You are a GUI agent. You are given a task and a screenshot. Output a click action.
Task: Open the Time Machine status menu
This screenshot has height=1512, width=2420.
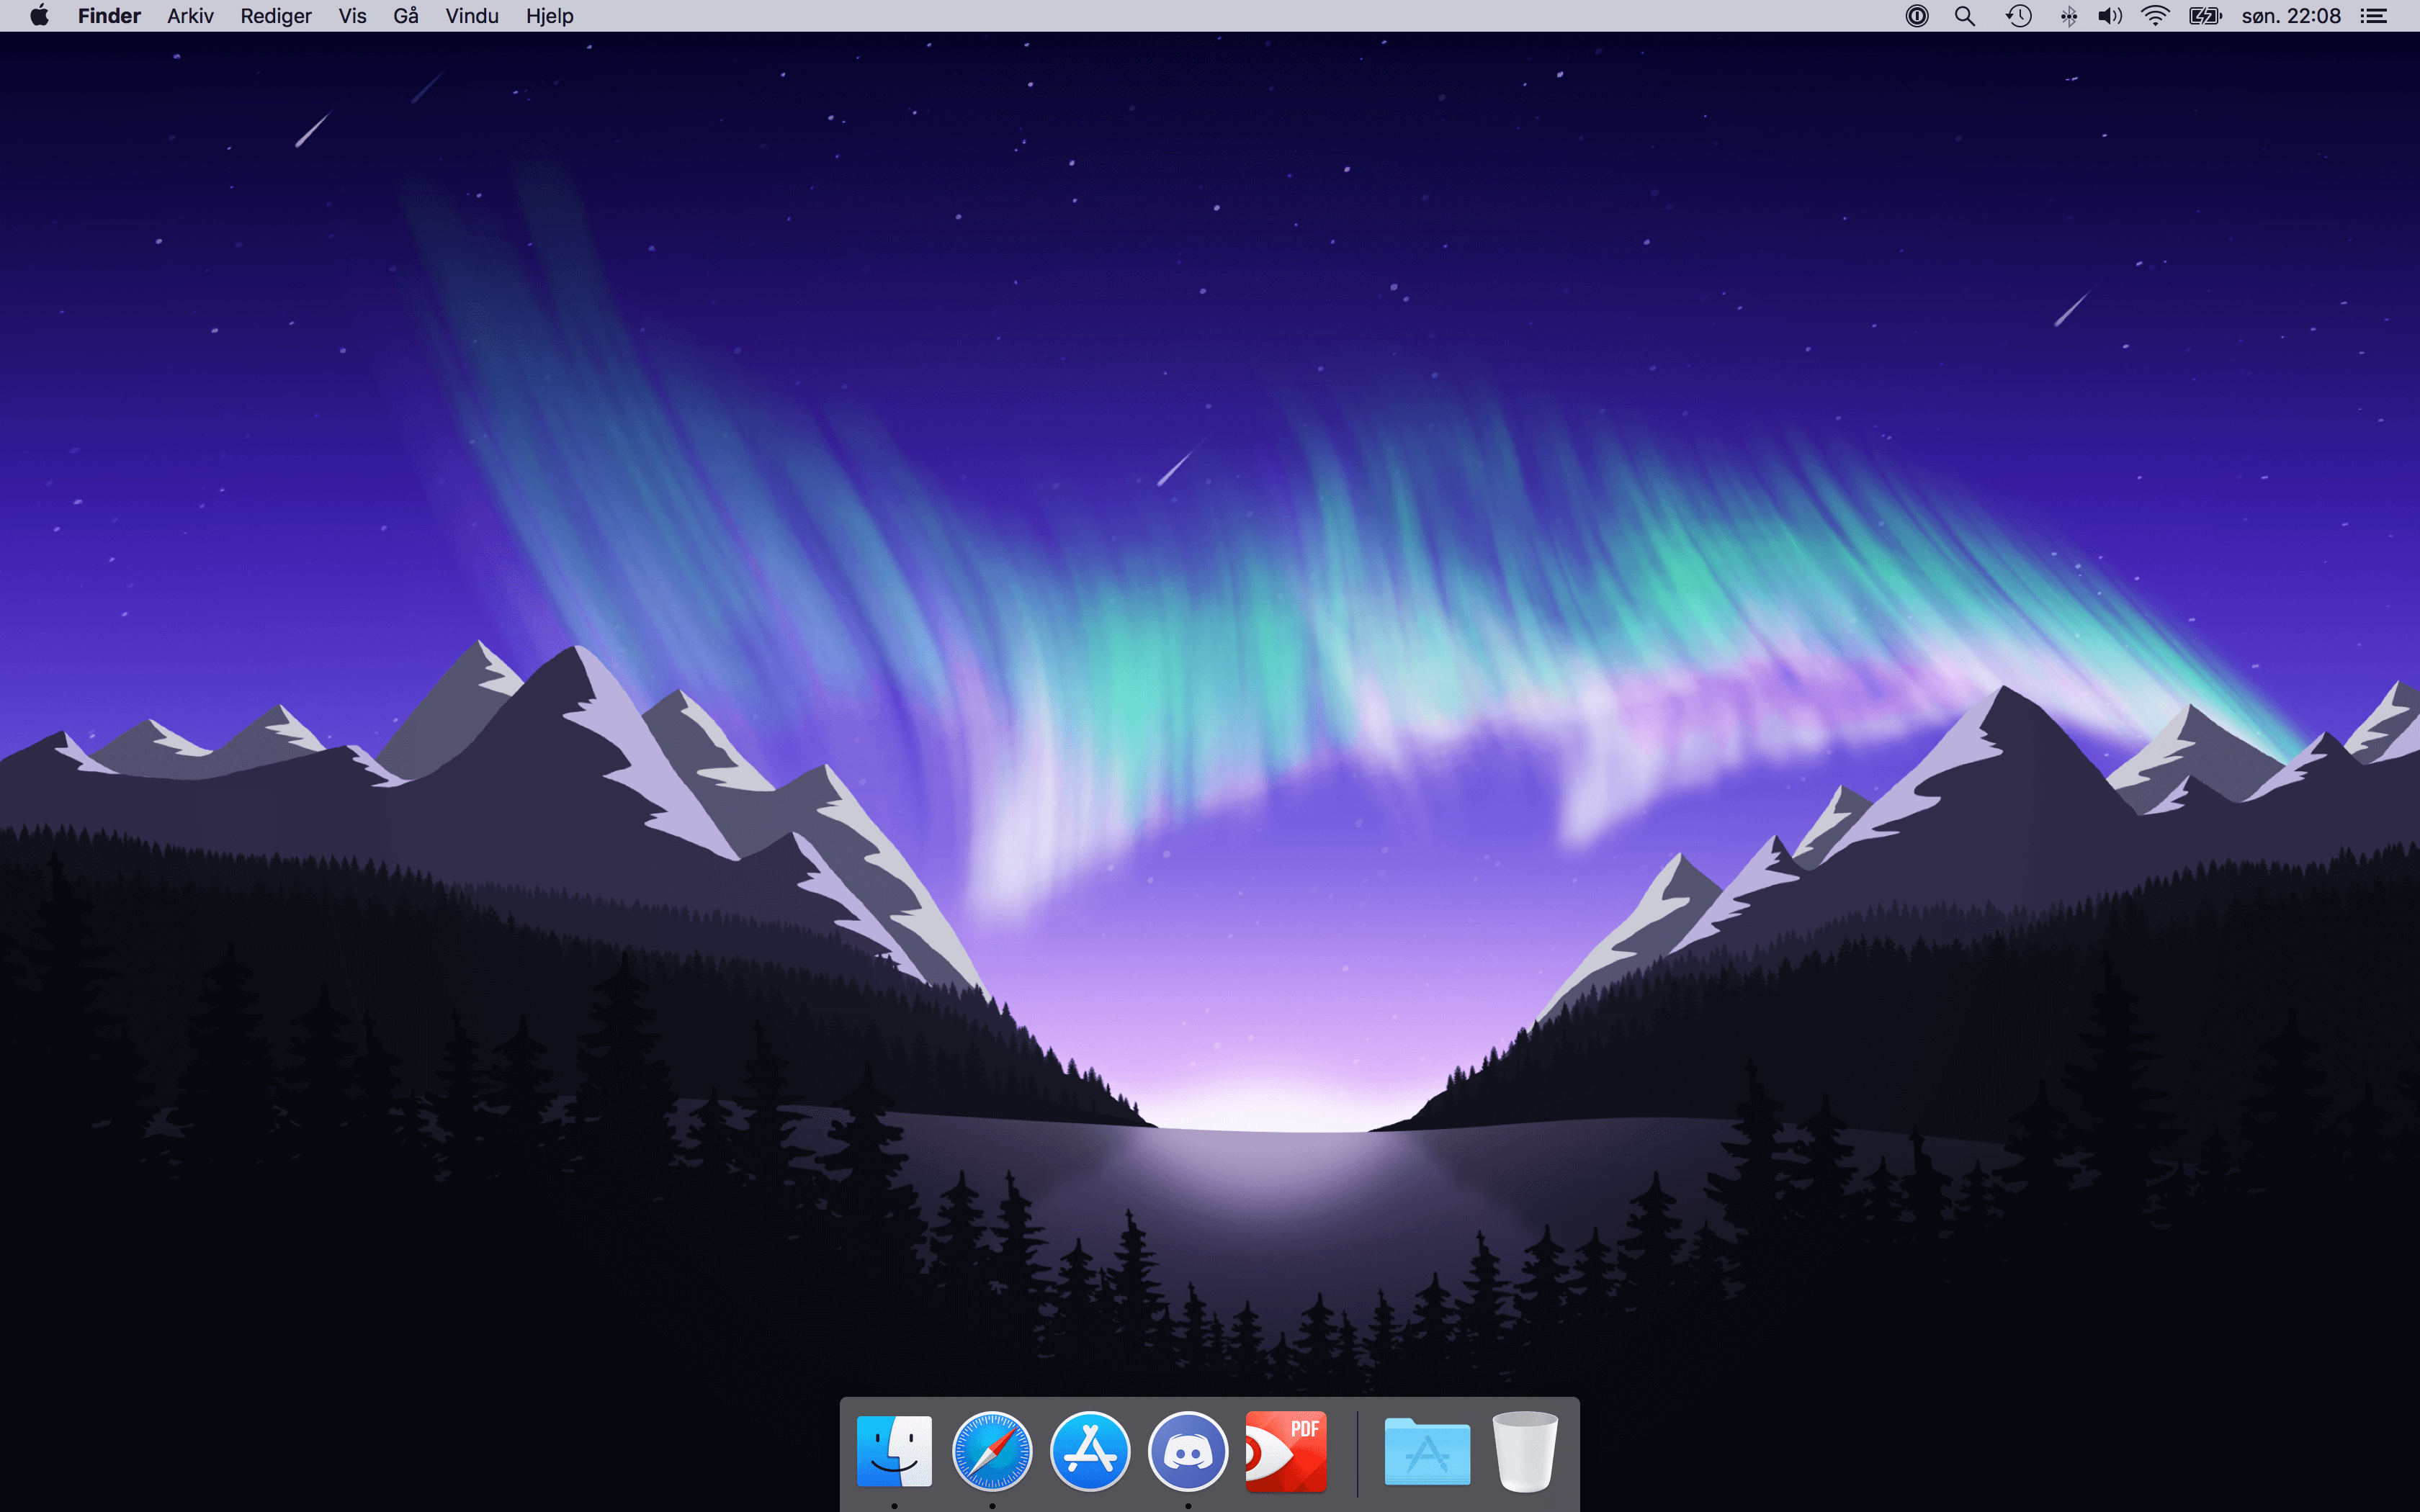tap(2018, 16)
